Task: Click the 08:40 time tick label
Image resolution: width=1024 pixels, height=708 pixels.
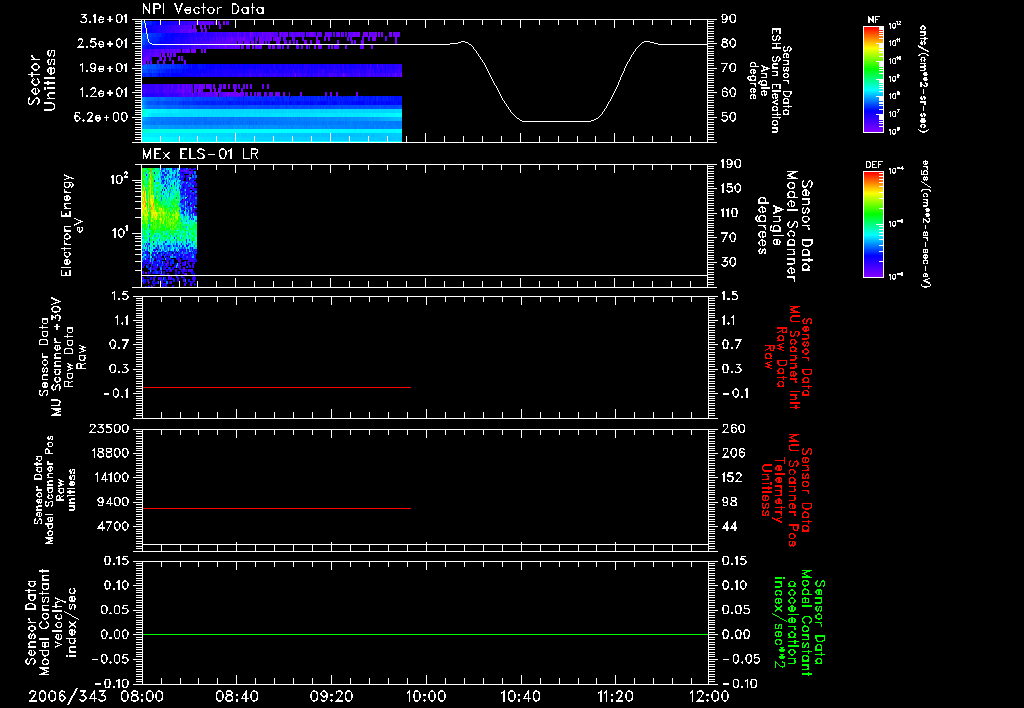Action: coord(236,696)
